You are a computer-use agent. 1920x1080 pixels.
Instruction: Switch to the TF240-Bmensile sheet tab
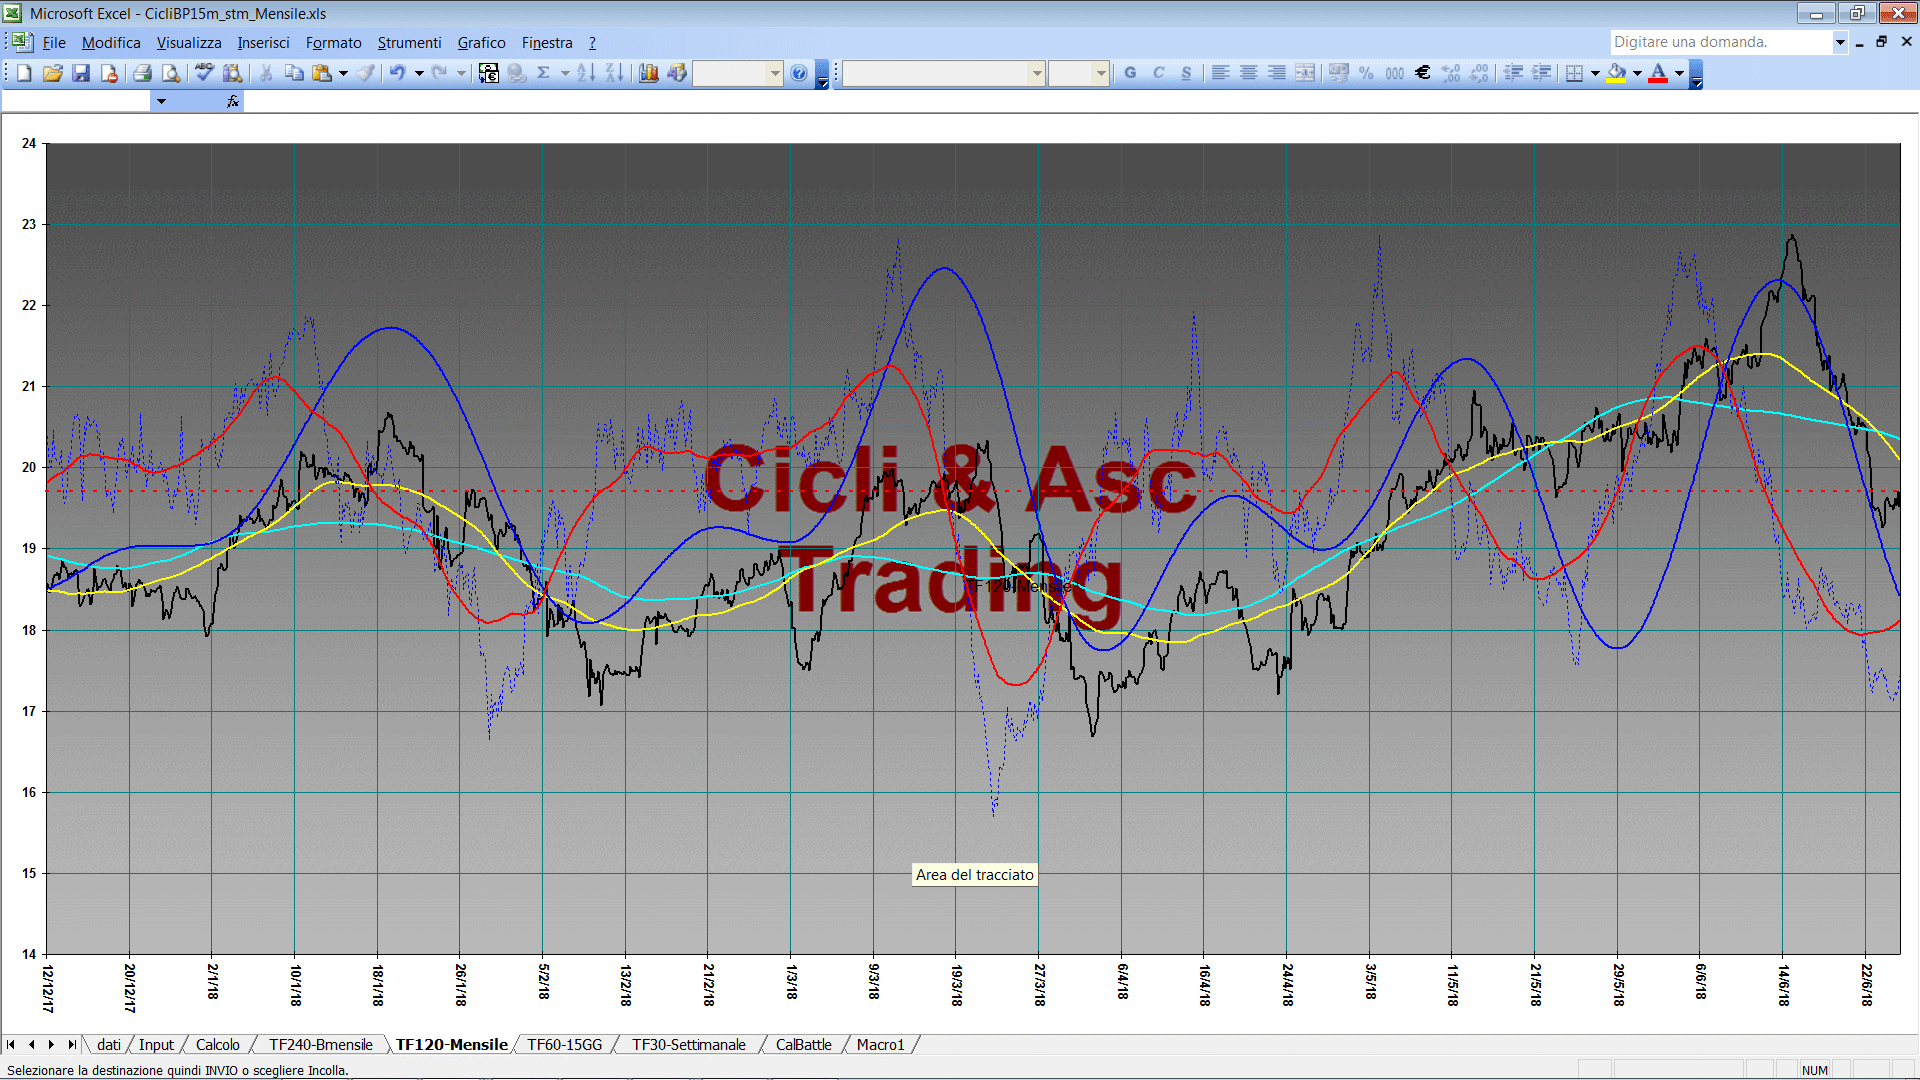pos(320,1044)
